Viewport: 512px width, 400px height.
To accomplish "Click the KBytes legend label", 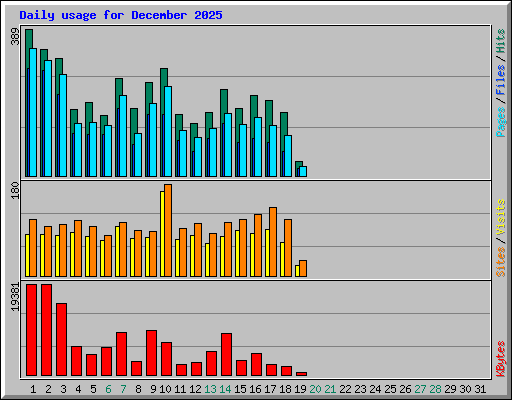I will 501,359.
